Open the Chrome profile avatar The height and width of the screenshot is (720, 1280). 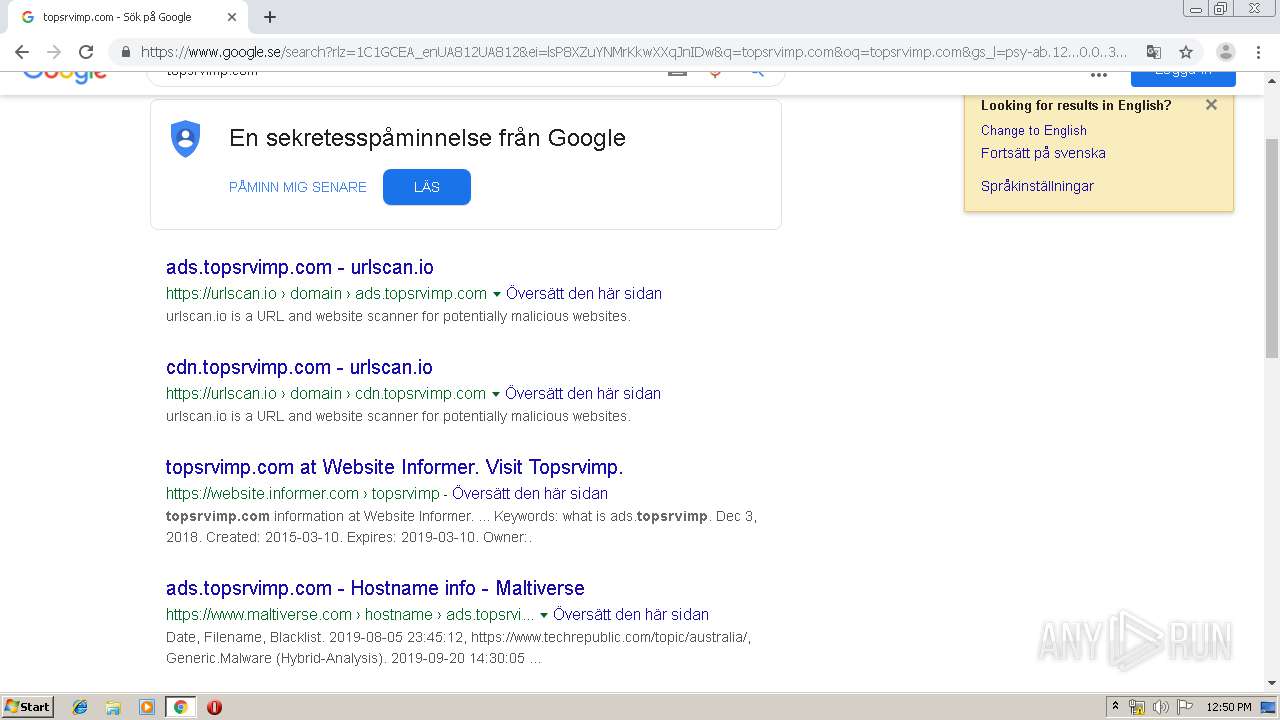click(1226, 52)
